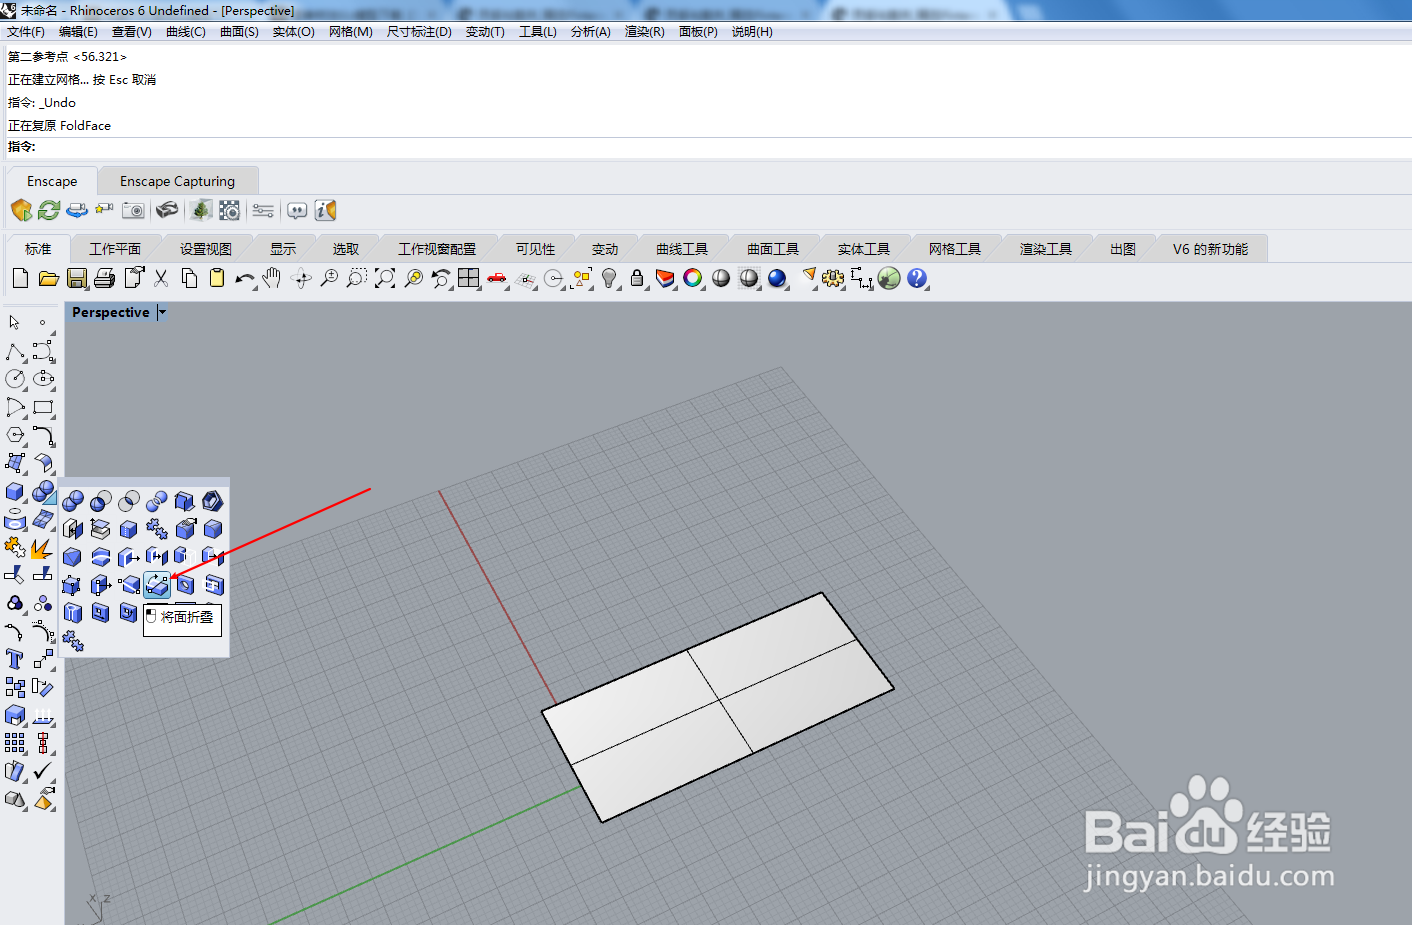The height and width of the screenshot is (925, 1412).
Task: Open Enscape settings sliders icon
Action: coord(263,210)
